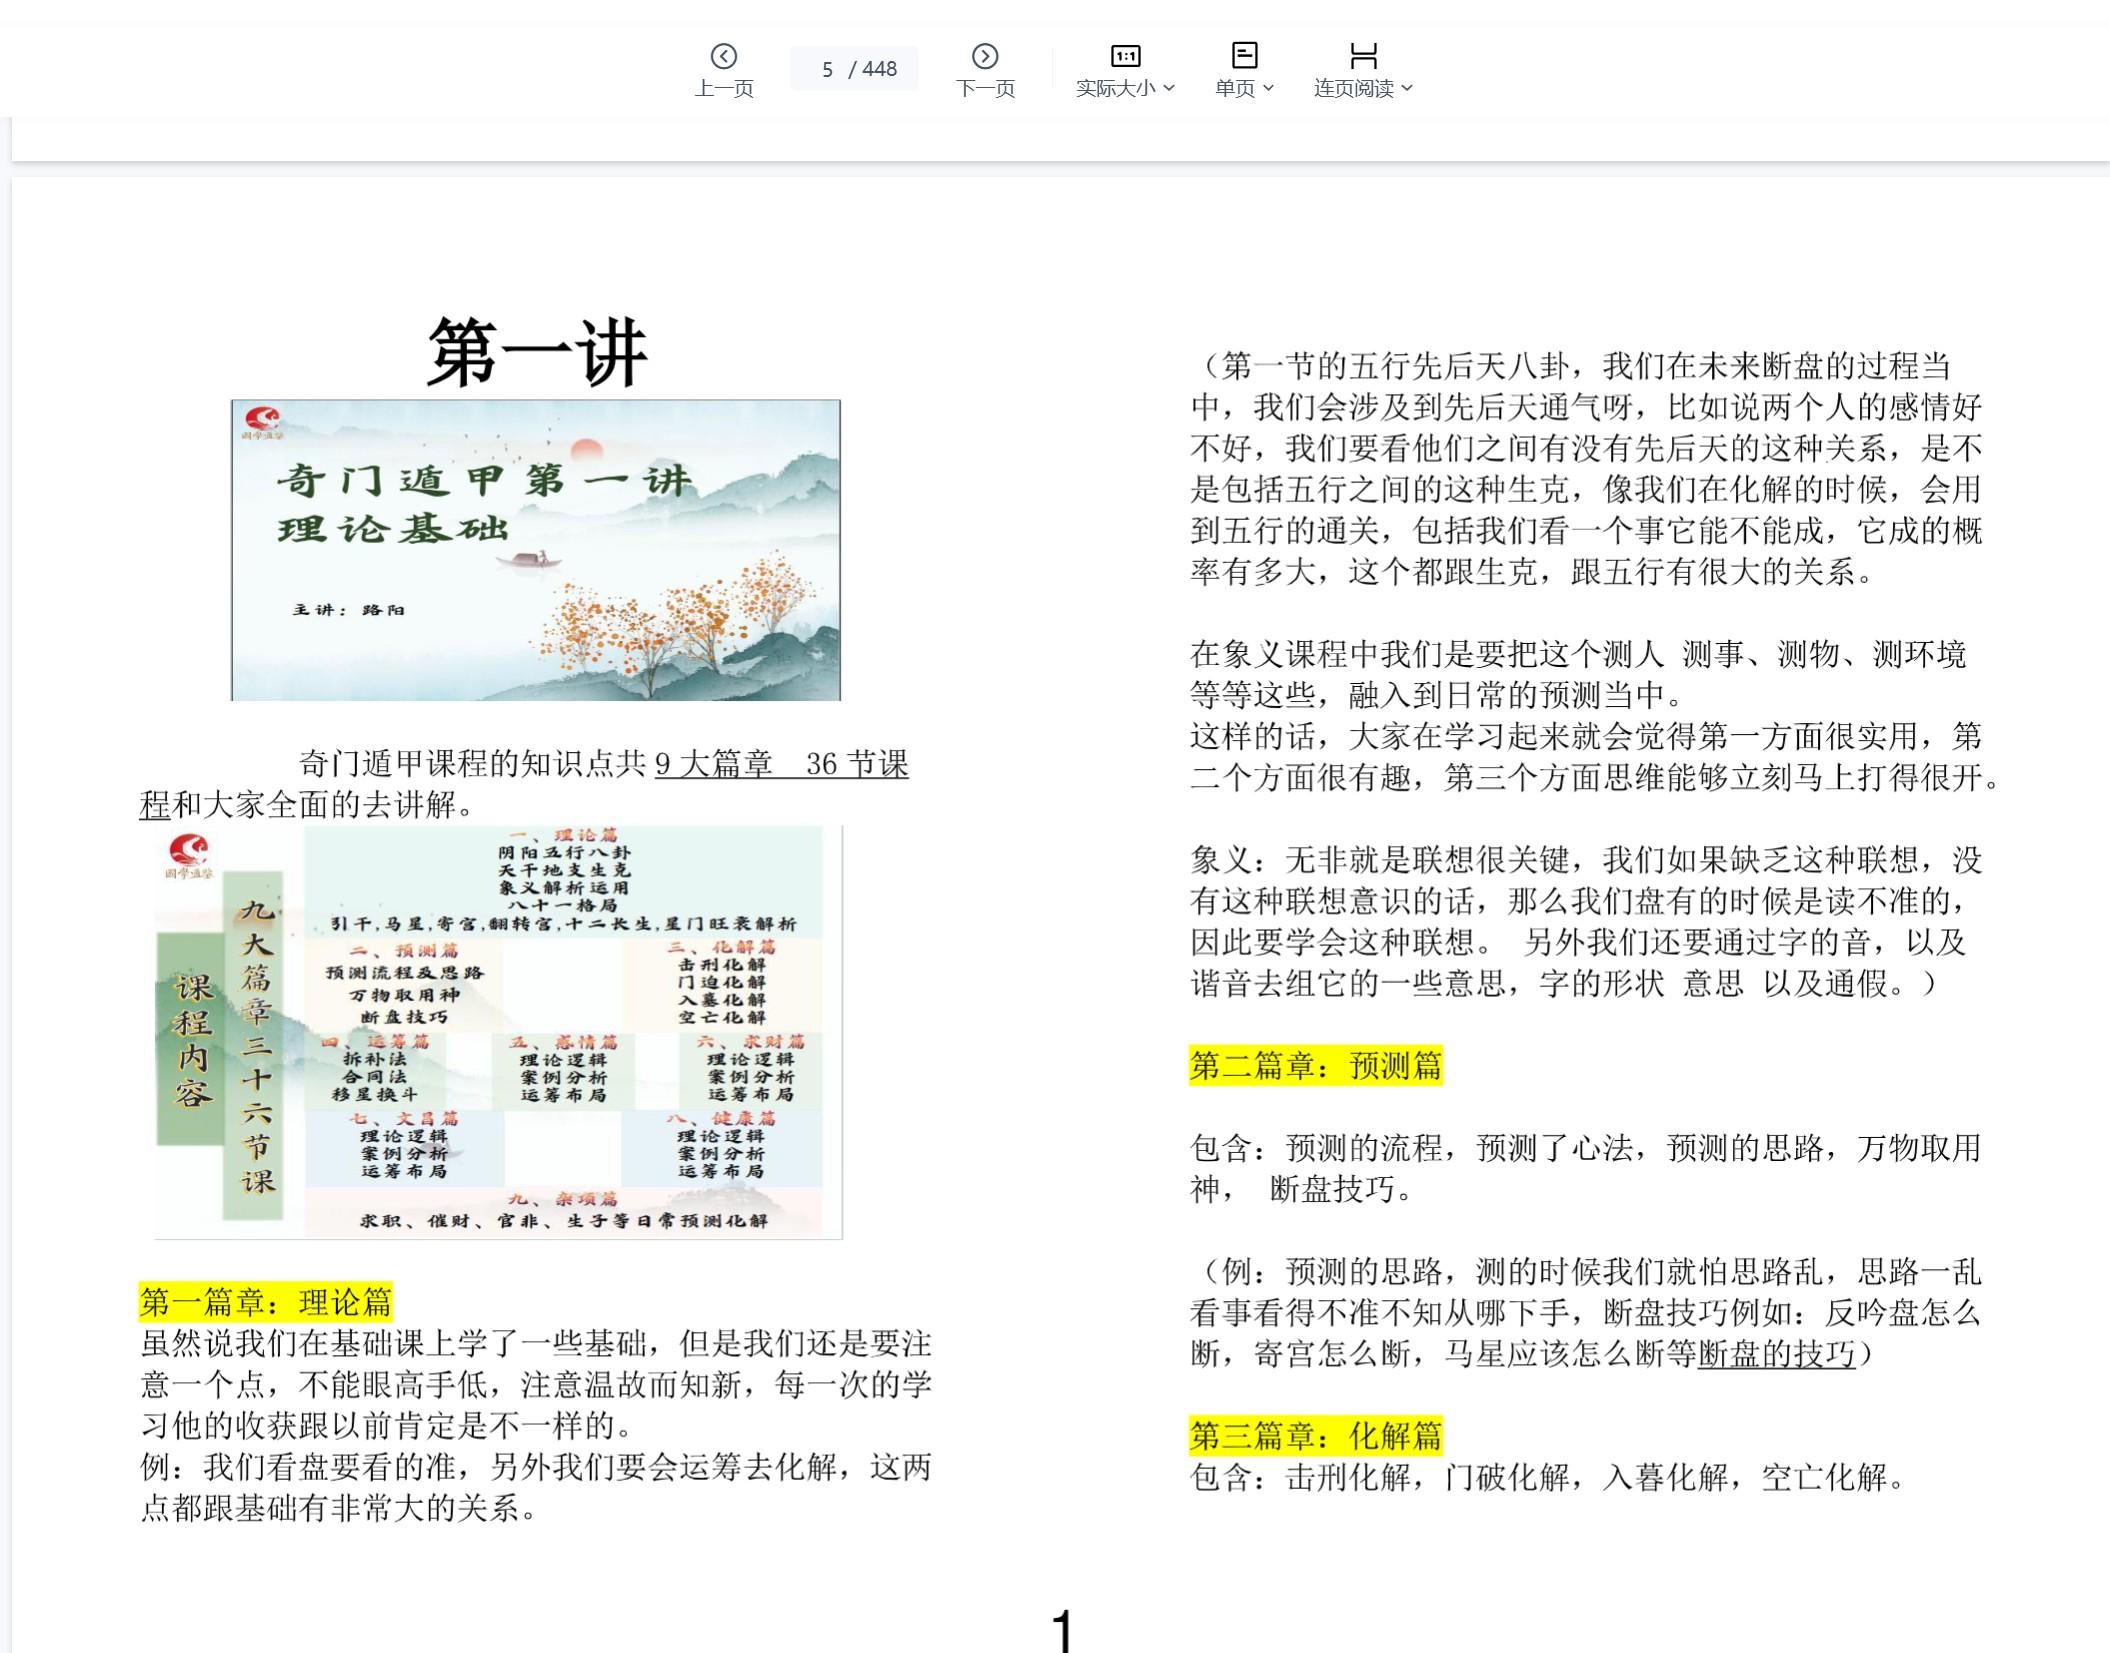The height and width of the screenshot is (1653, 2110).
Task: Go to previous page (上一页) arrow
Action: click(x=723, y=56)
